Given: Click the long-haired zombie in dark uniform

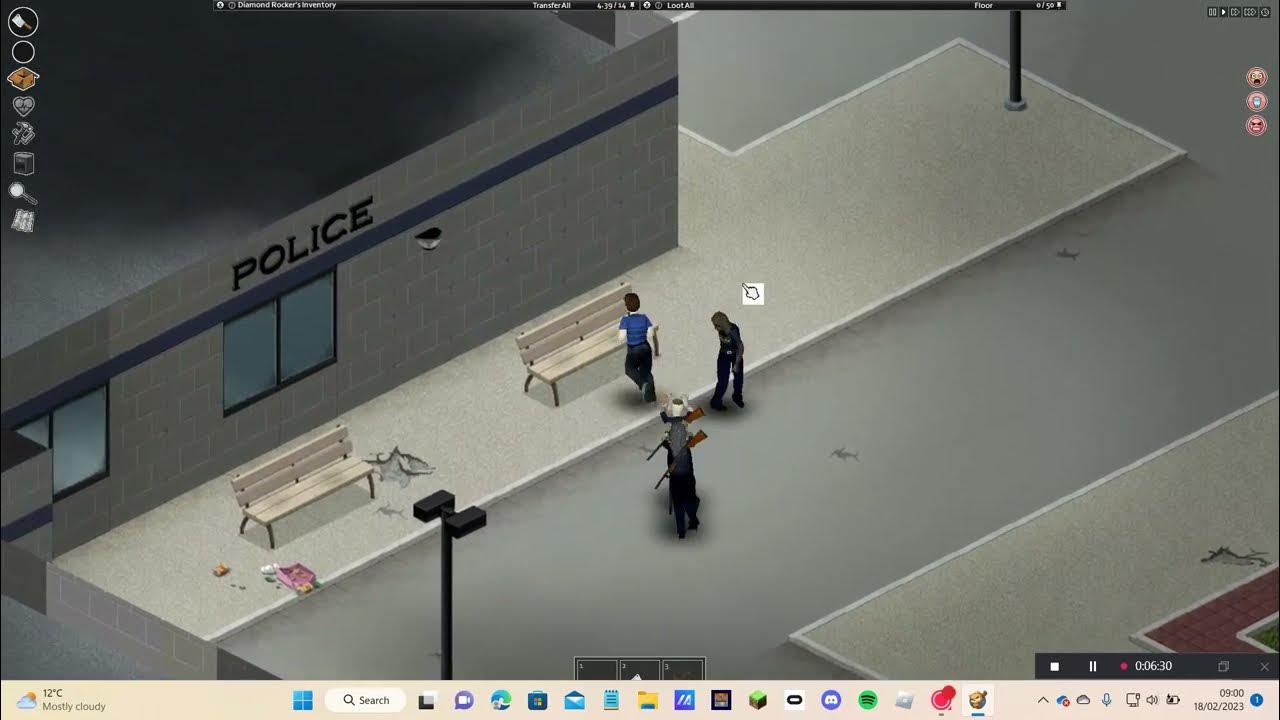Looking at the screenshot, I should [727, 360].
